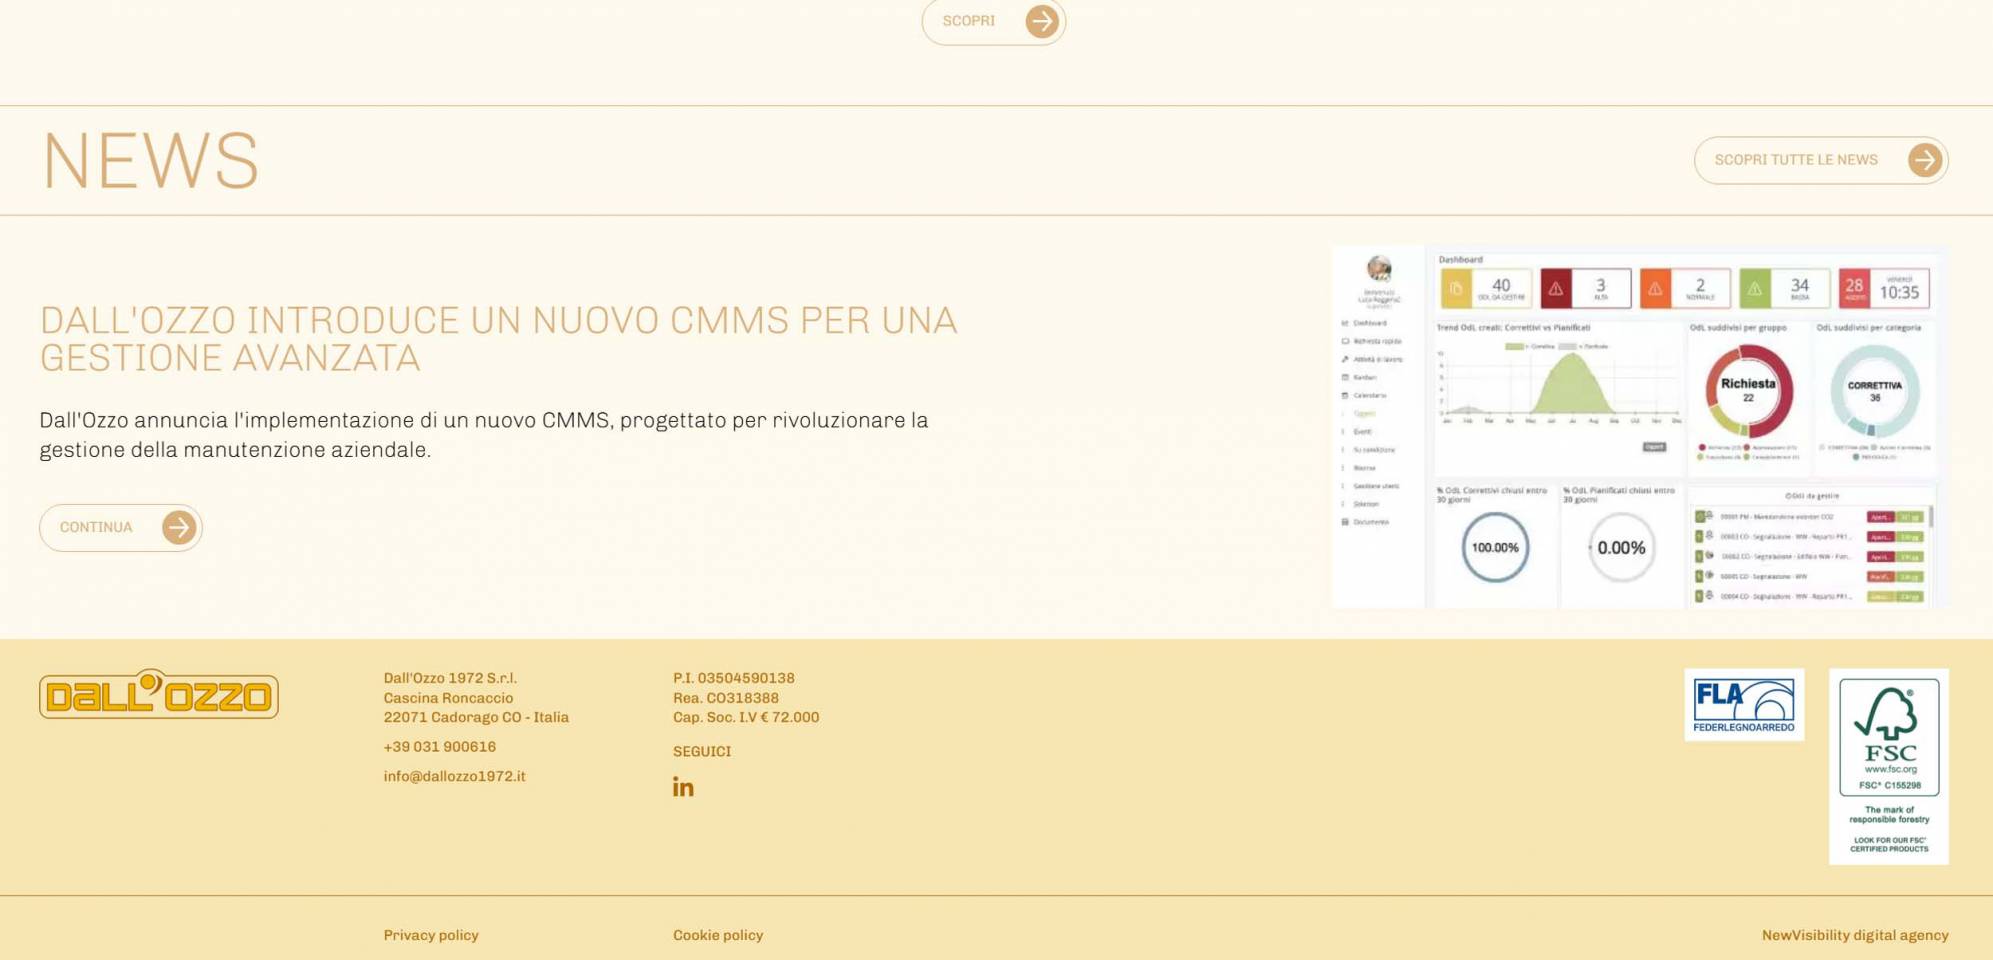Click the SEGUICI label

tap(701, 751)
